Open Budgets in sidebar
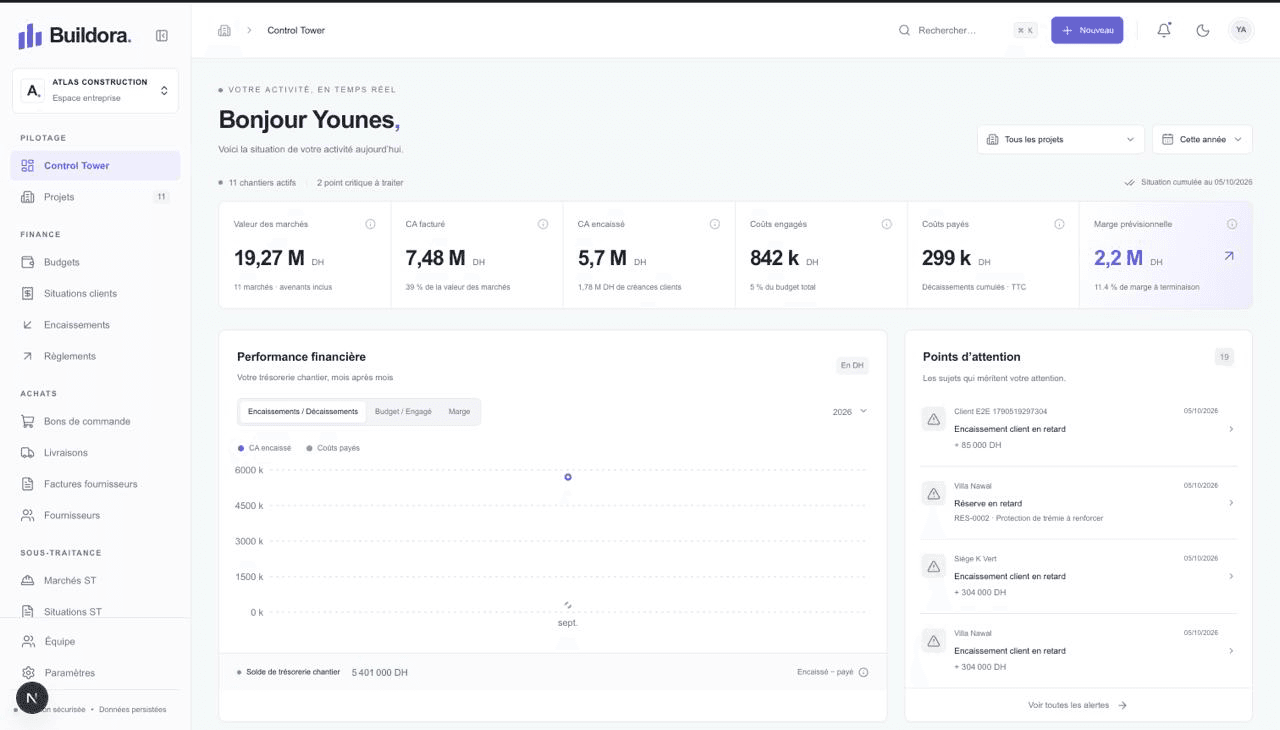 tap(95, 262)
